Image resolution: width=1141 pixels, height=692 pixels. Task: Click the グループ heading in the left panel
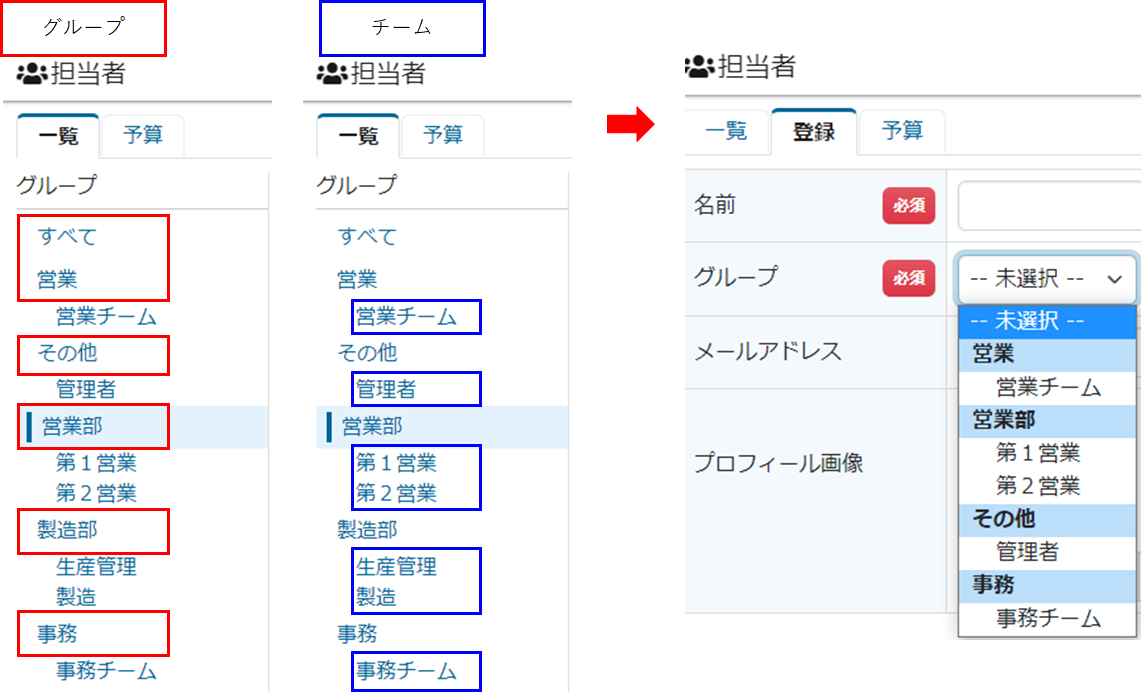[x=56, y=186]
